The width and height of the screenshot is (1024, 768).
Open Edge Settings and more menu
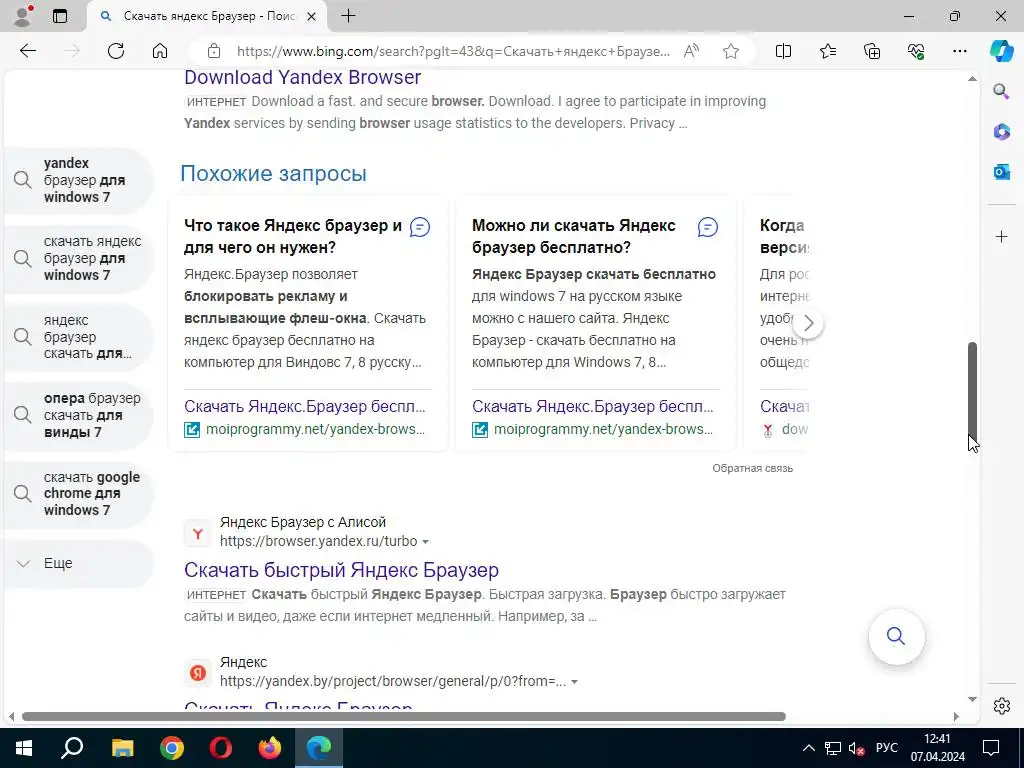(x=959, y=51)
